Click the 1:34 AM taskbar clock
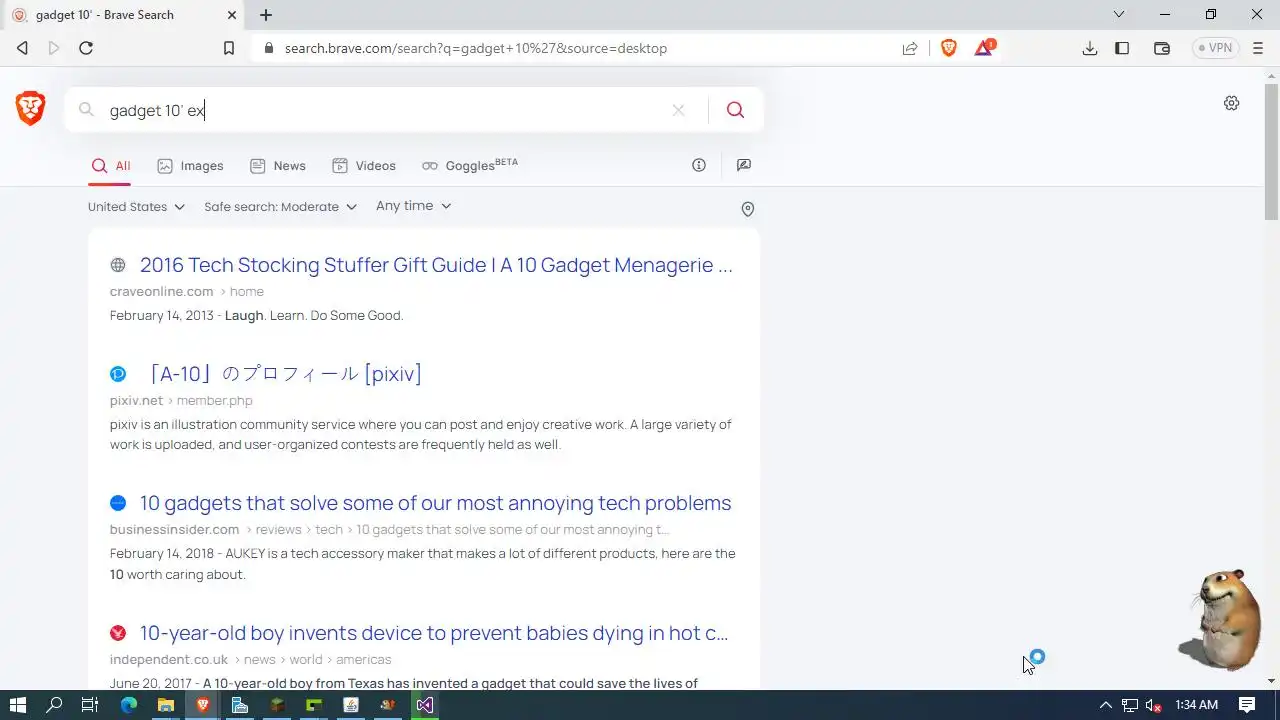 (1196, 705)
